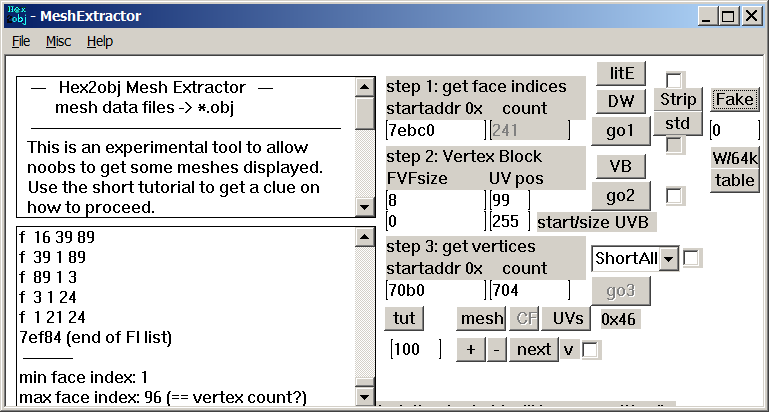Image resolution: width=769 pixels, height=412 pixels.
Task: Click the Hex2obj application icon in title bar
Action: pos(17,15)
